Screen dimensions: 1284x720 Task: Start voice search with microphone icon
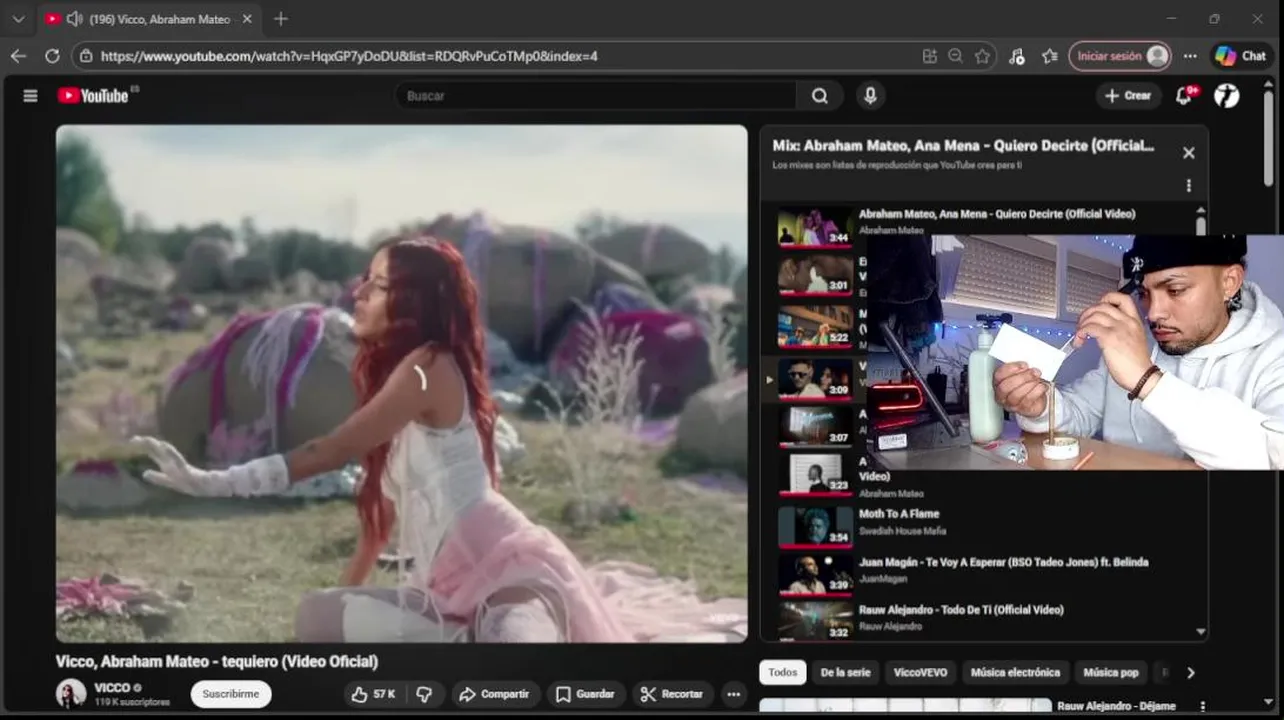(870, 96)
